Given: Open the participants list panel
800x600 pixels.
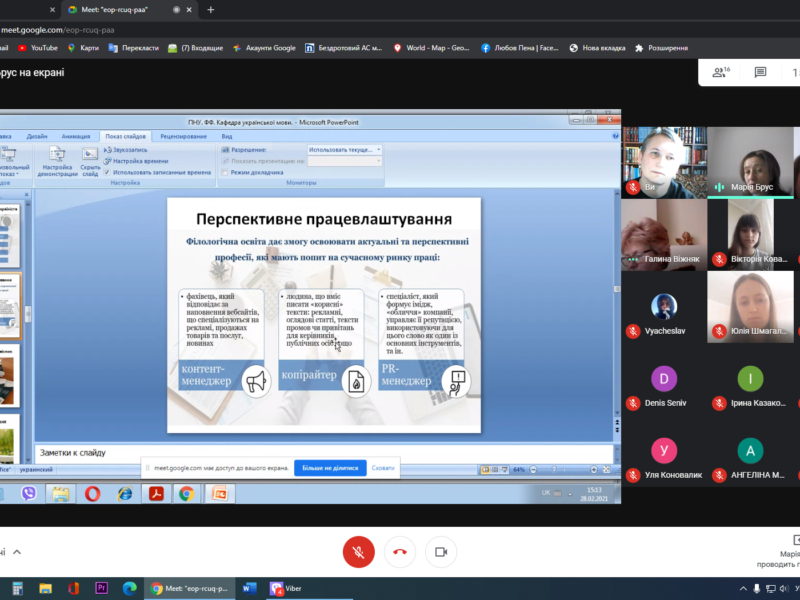Looking at the screenshot, I should [719, 72].
